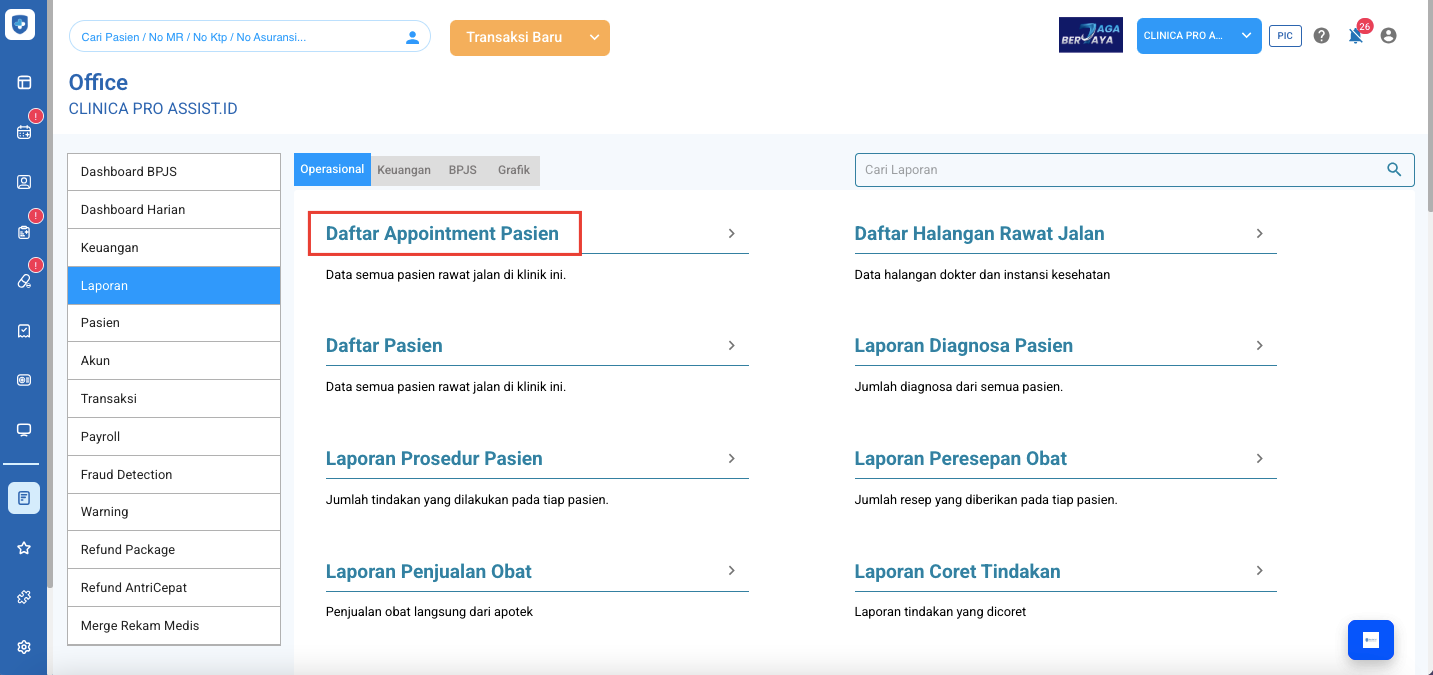Switch to the Keuangan tab

[404, 170]
